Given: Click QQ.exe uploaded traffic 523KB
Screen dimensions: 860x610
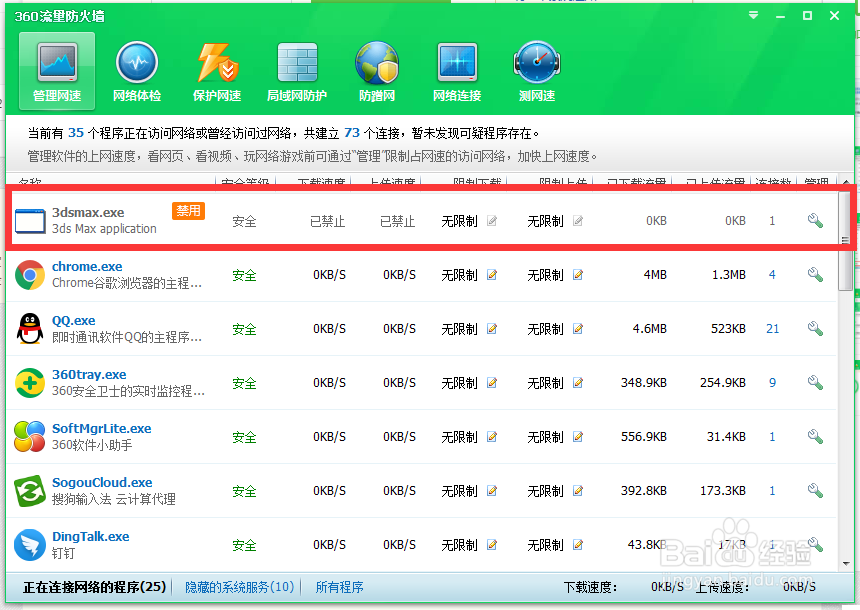Looking at the screenshot, I should click(728, 329).
